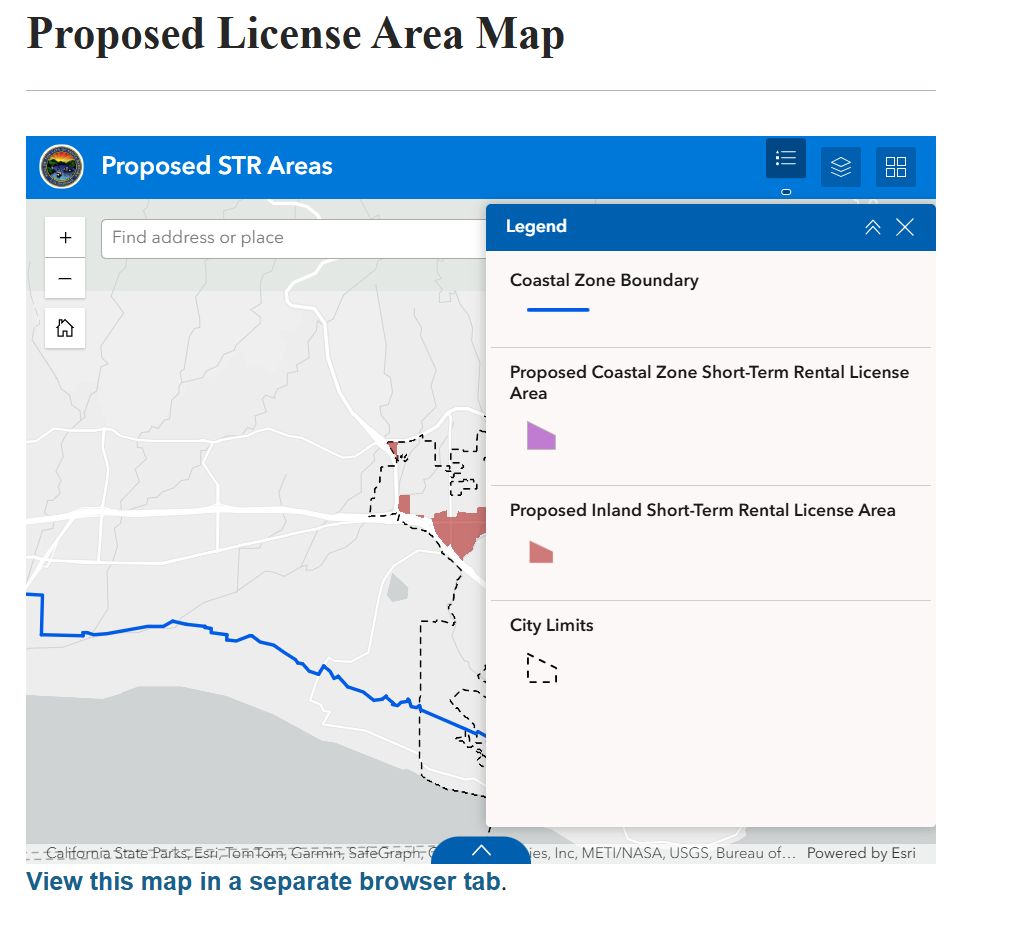The image size is (1015, 939).
Task: Click the Powered by Esri attribution
Action: pyautogui.click(x=861, y=854)
